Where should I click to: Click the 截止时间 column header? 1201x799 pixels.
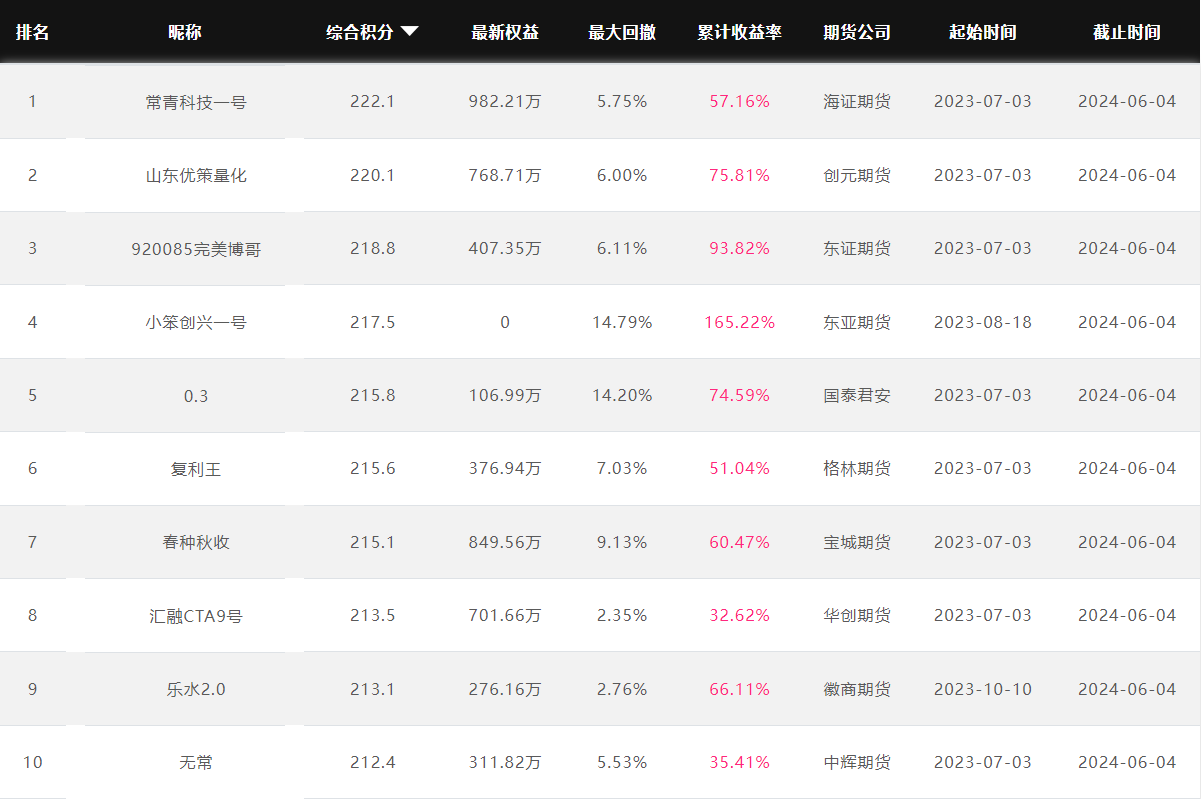pyautogui.click(x=1127, y=32)
